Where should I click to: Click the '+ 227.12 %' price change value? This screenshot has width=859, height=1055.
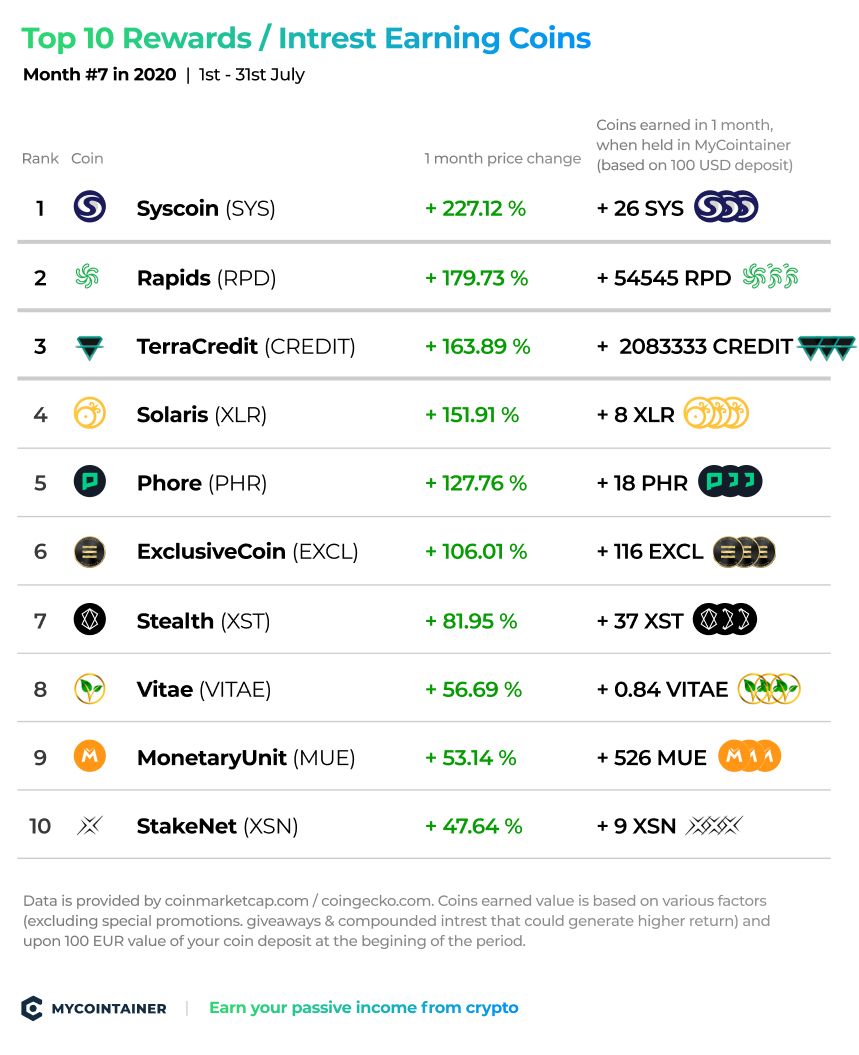click(476, 209)
